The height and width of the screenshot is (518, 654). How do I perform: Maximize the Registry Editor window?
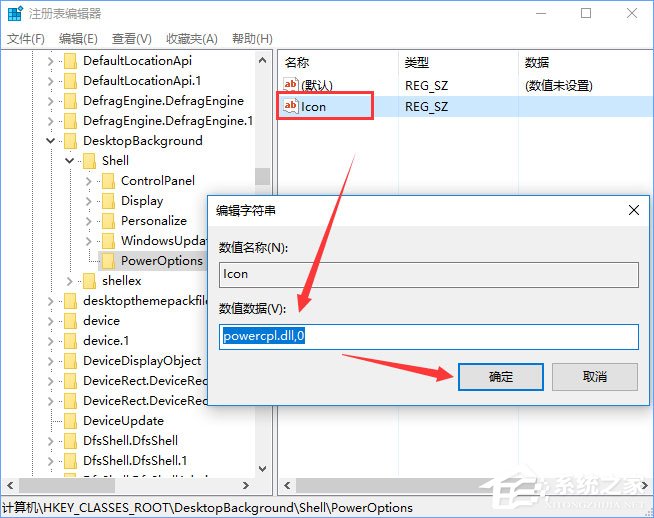pyautogui.click(x=586, y=13)
